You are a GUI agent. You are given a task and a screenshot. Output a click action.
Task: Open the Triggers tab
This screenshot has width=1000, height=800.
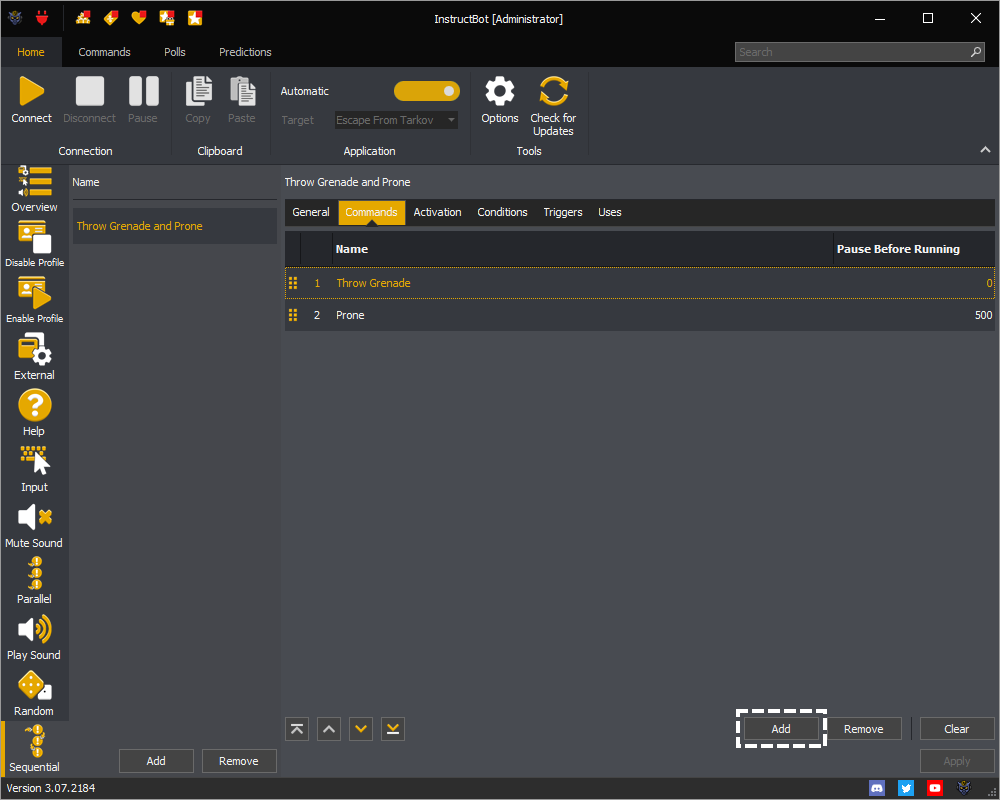[563, 212]
